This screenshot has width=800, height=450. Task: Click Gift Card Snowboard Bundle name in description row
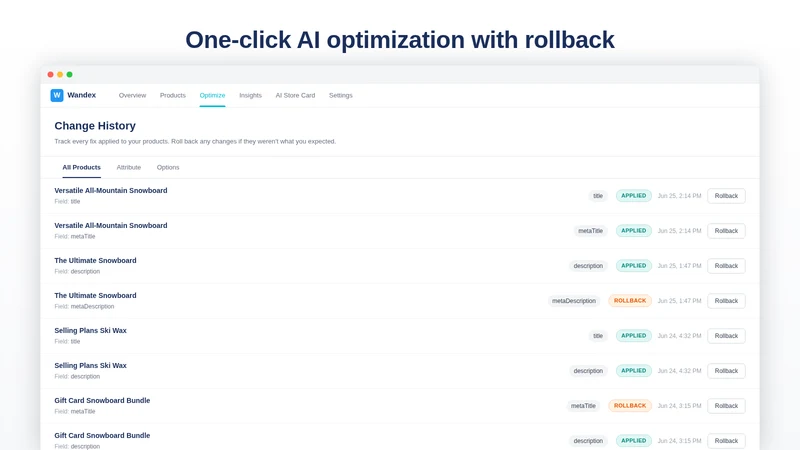tap(102, 435)
